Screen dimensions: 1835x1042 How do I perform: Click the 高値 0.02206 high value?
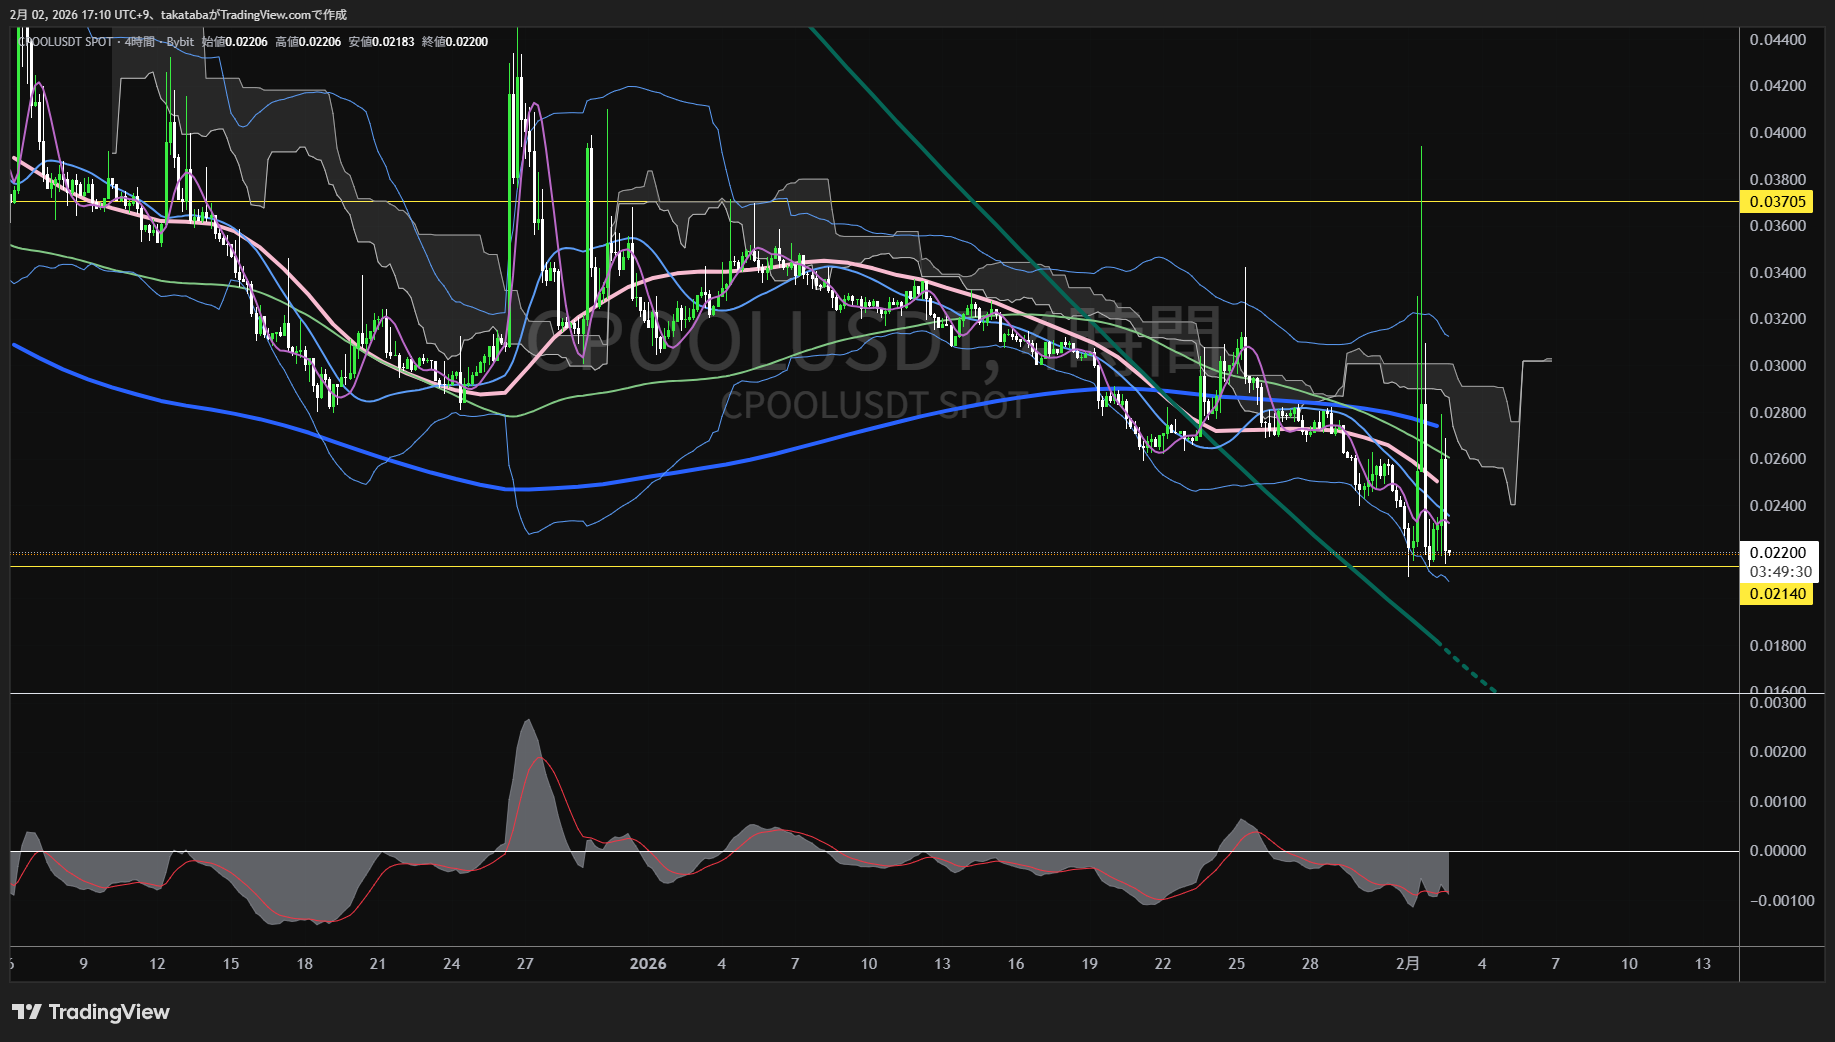point(308,42)
